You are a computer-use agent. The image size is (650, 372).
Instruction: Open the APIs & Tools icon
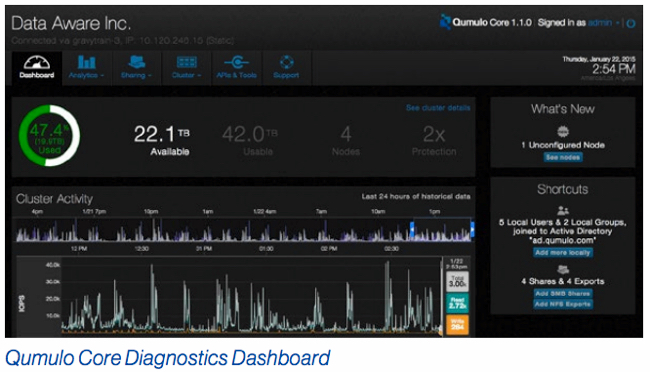pos(237,63)
